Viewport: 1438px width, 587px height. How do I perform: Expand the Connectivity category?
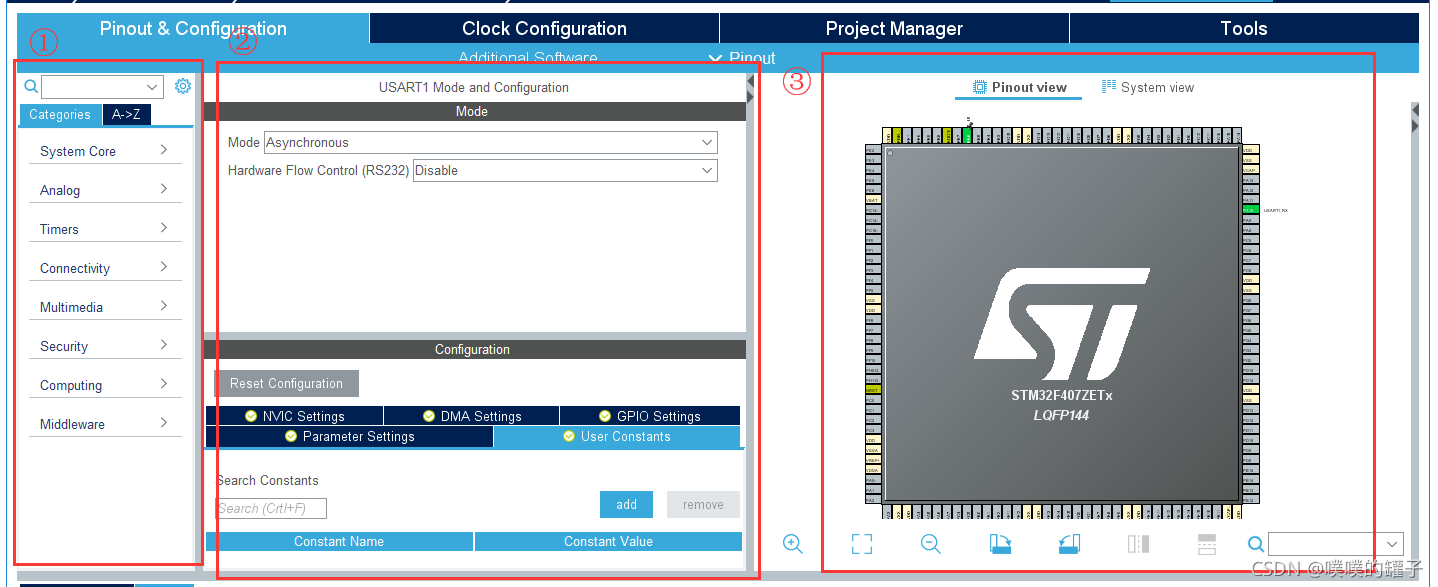tap(104, 268)
